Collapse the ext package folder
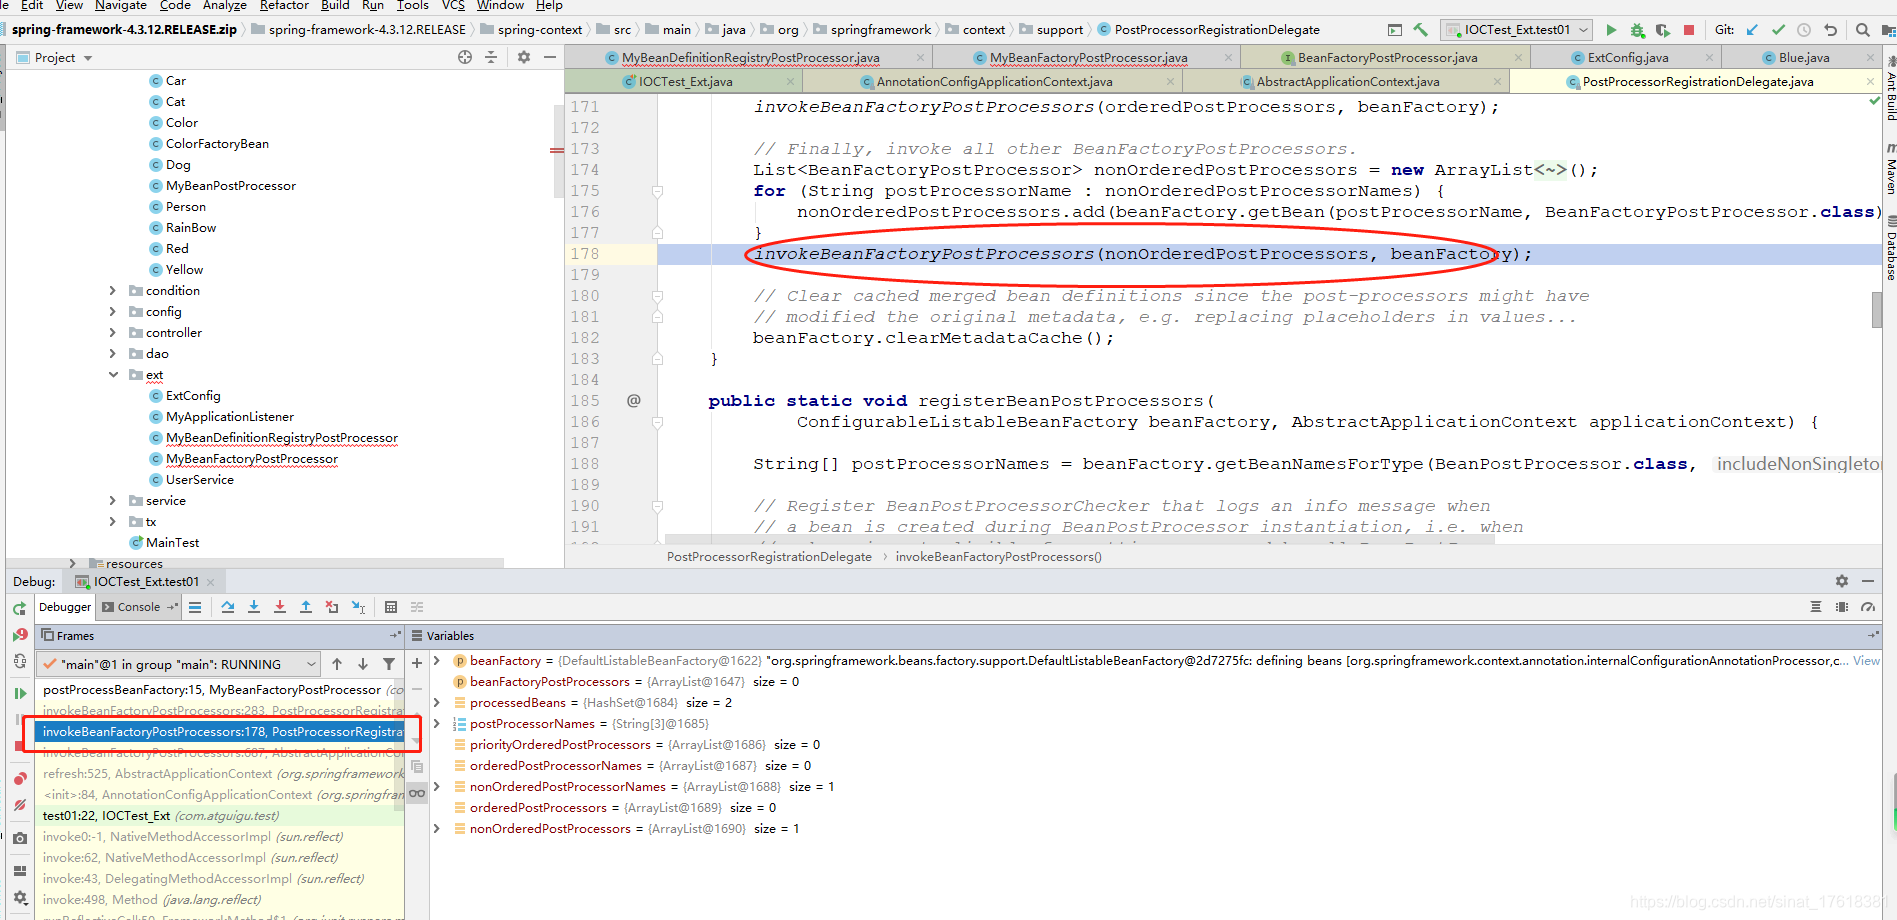 tap(113, 375)
